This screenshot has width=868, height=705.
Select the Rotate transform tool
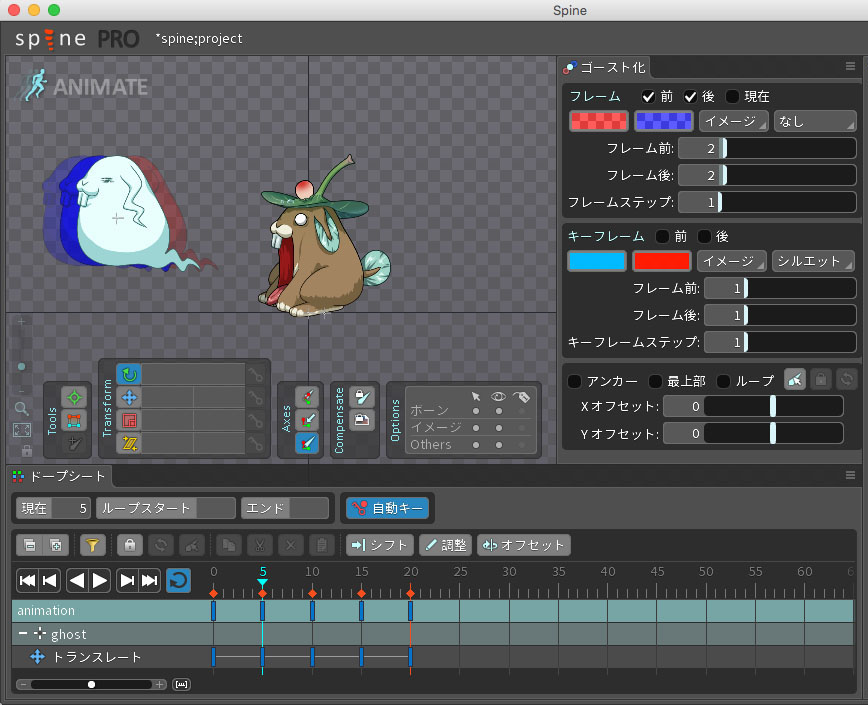pos(129,375)
